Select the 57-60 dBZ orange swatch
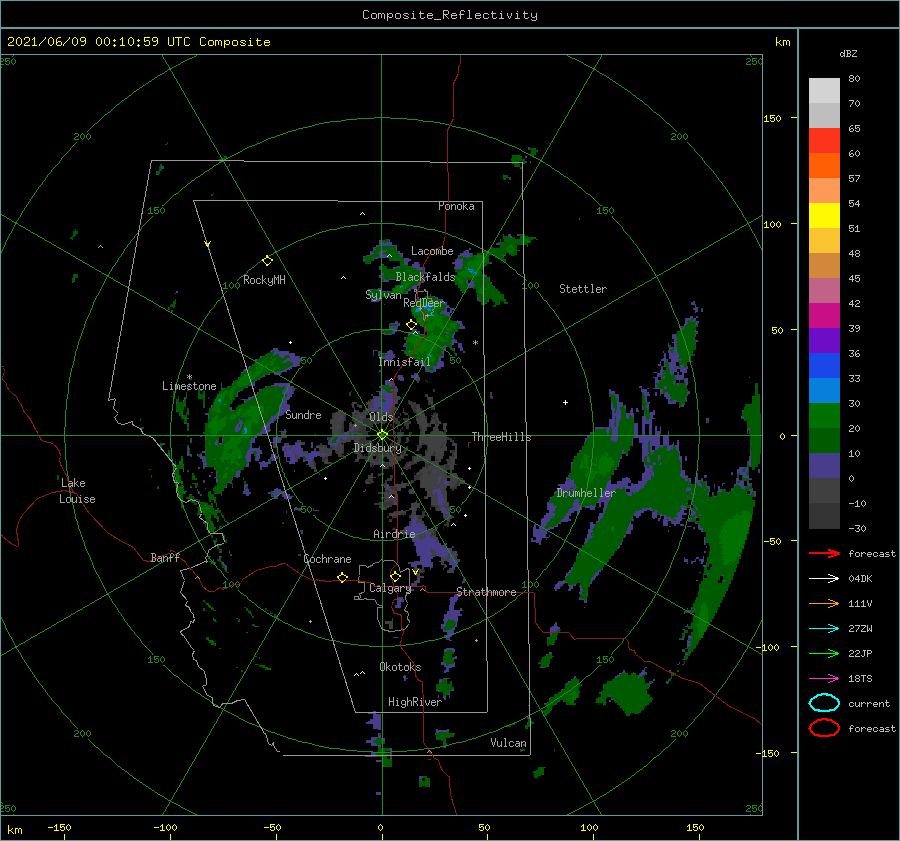The height and width of the screenshot is (841, 900). click(824, 166)
